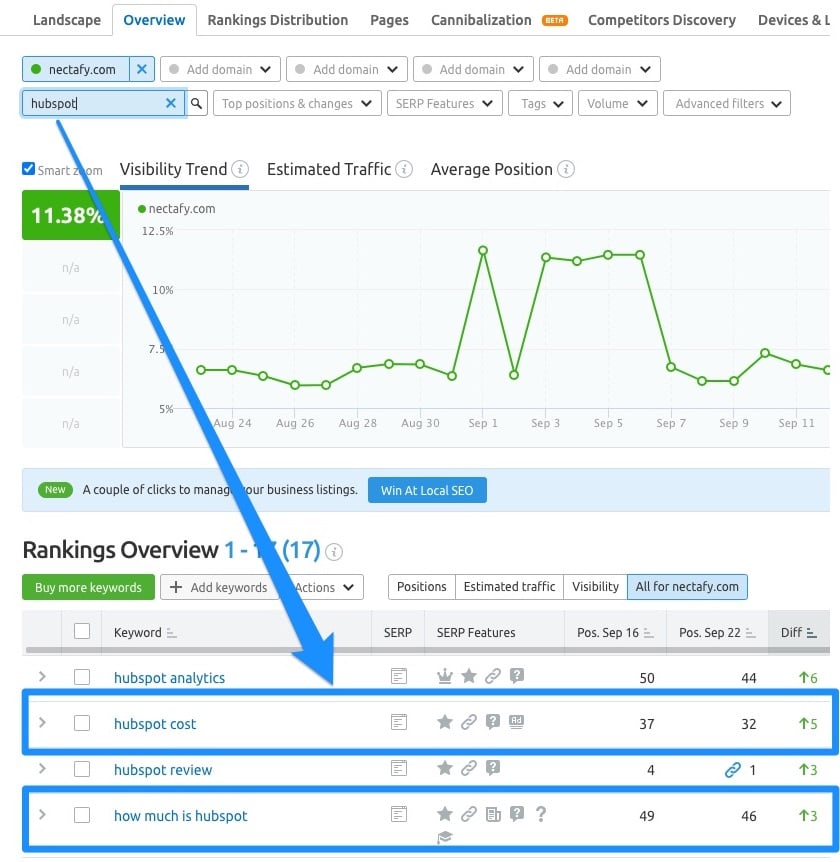Click the graduation cap icon for how much is hubspot
This screenshot has height=862, width=840.
(x=445, y=837)
